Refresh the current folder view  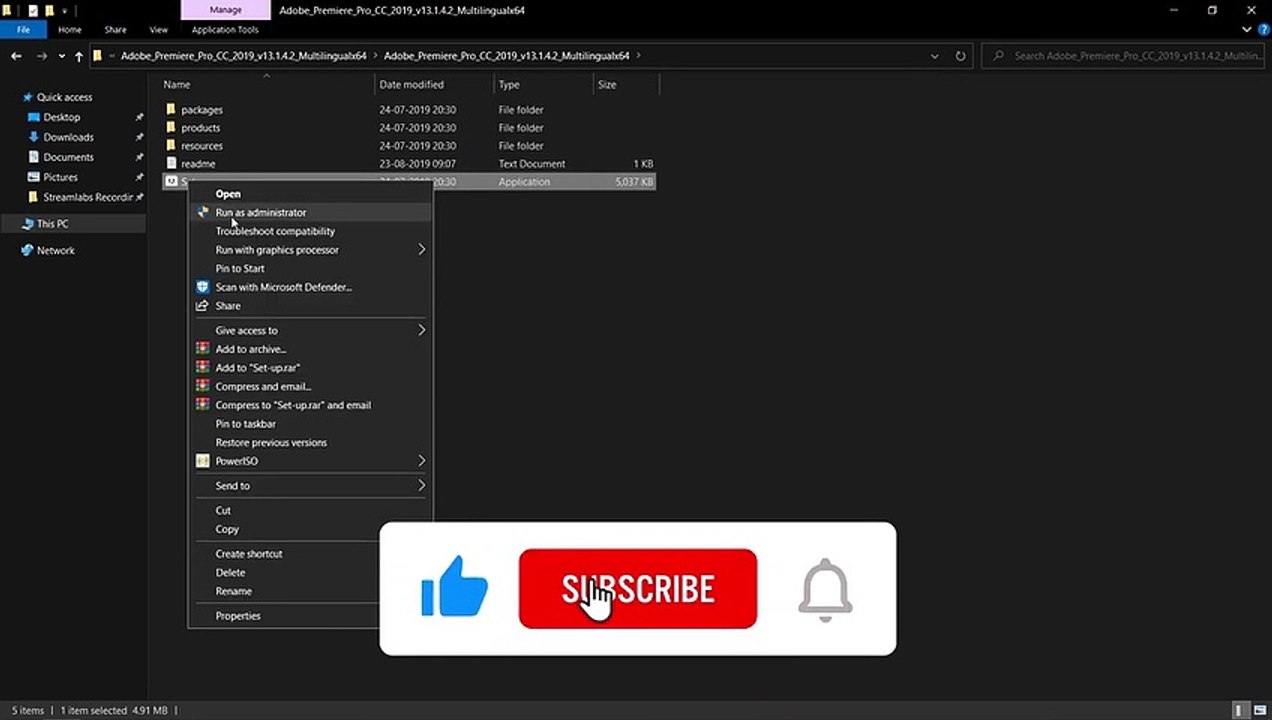pos(961,56)
